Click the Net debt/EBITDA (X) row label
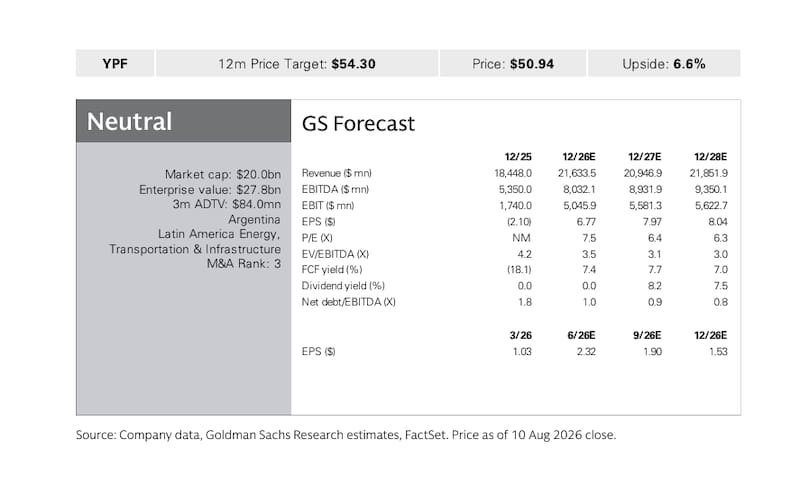 (348, 302)
